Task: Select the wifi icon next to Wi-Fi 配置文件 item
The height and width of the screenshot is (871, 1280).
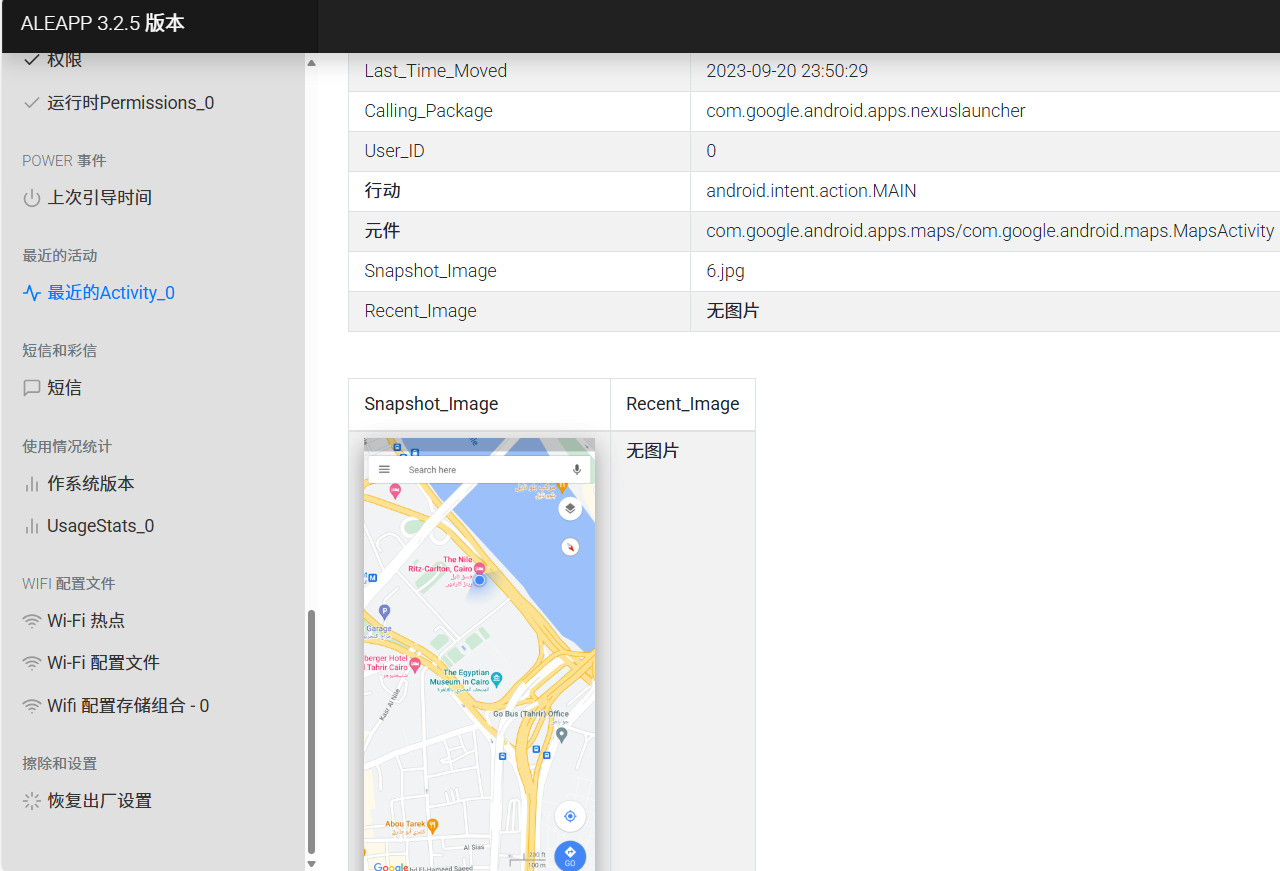Action: click(x=31, y=663)
